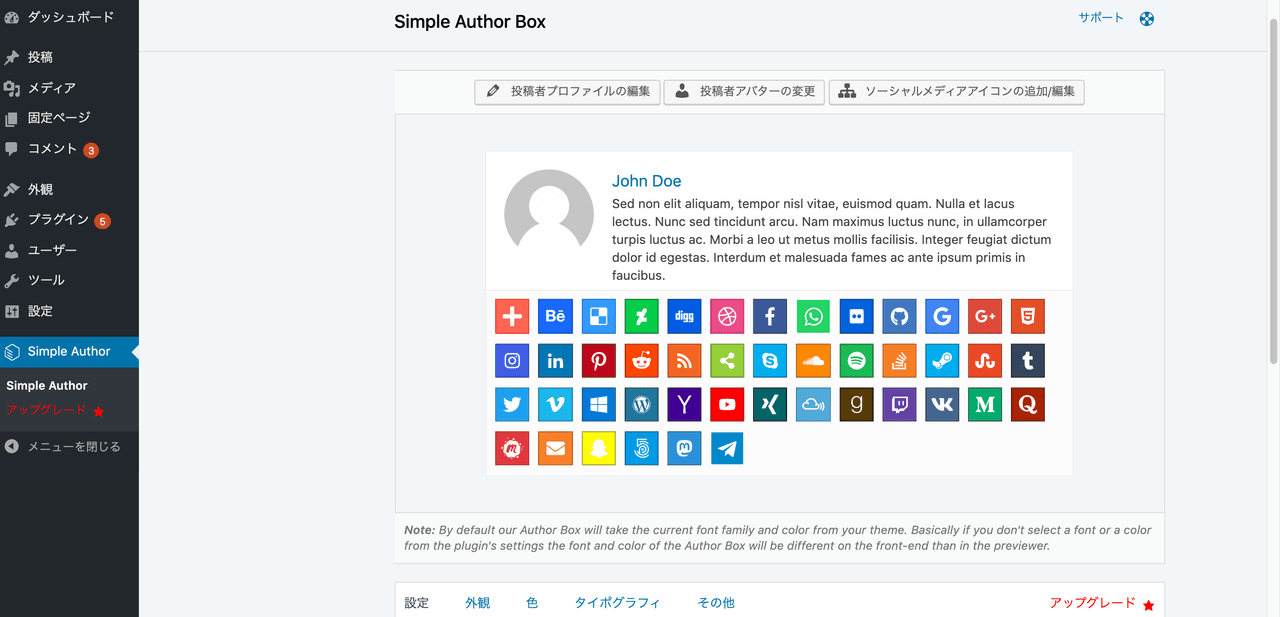Open the WhatsApp social icon
1280x617 pixels.
click(813, 317)
